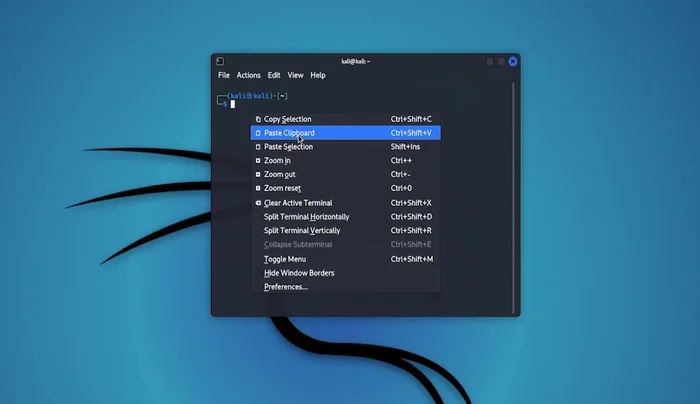Viewport: 700px width, 404px height.
Task: Click the icon beside Clear Active Terminal
Action: (x=258, y=203)
